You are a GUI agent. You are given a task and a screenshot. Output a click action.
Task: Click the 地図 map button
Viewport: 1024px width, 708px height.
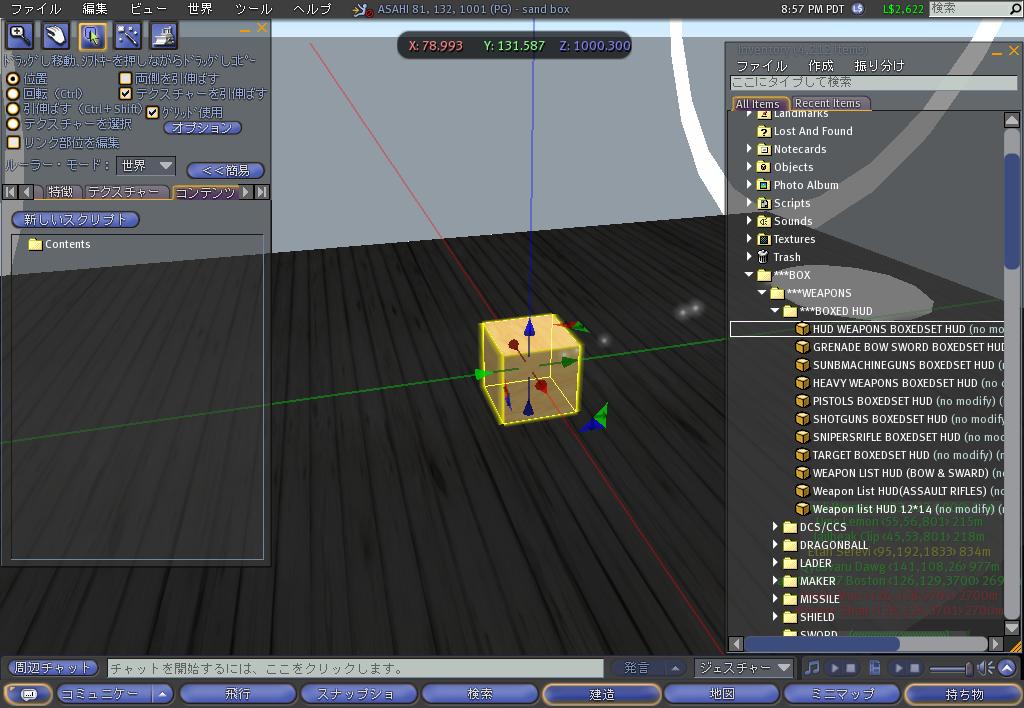(x=722, y=694)
